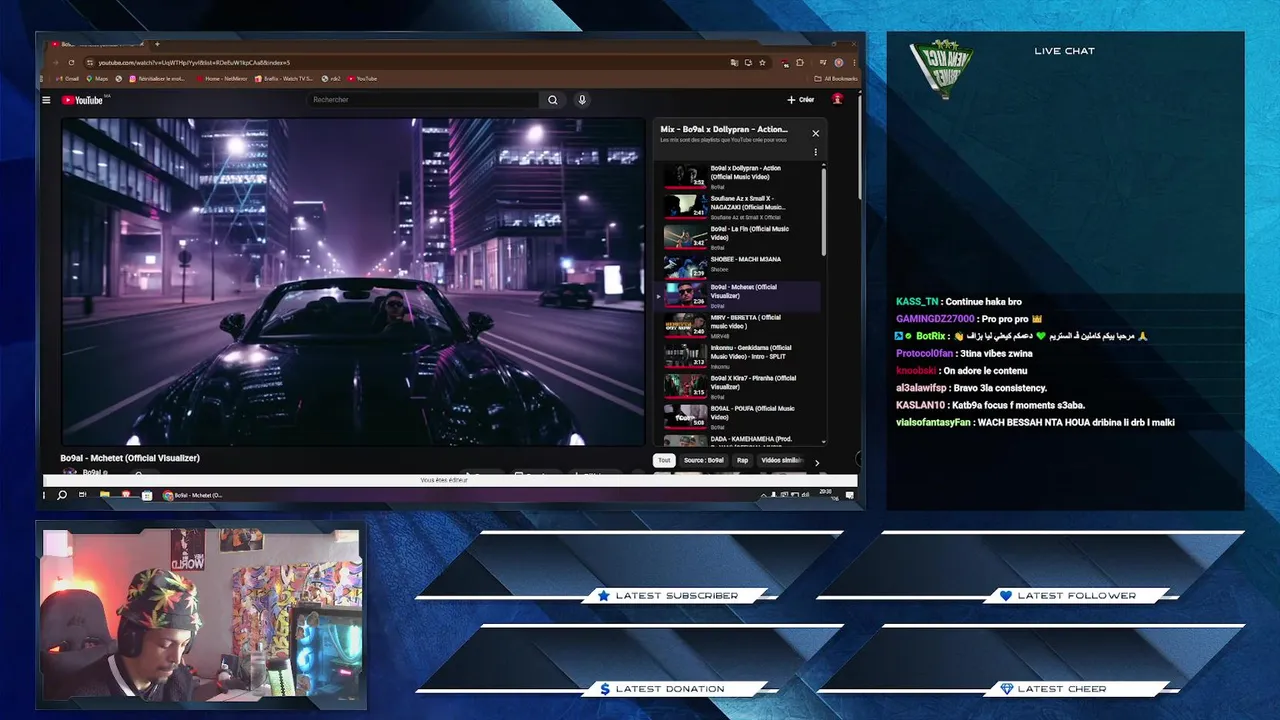Click Protocol0fan chat message
This screenshot has width=1280, height=720.
(965, 354)
